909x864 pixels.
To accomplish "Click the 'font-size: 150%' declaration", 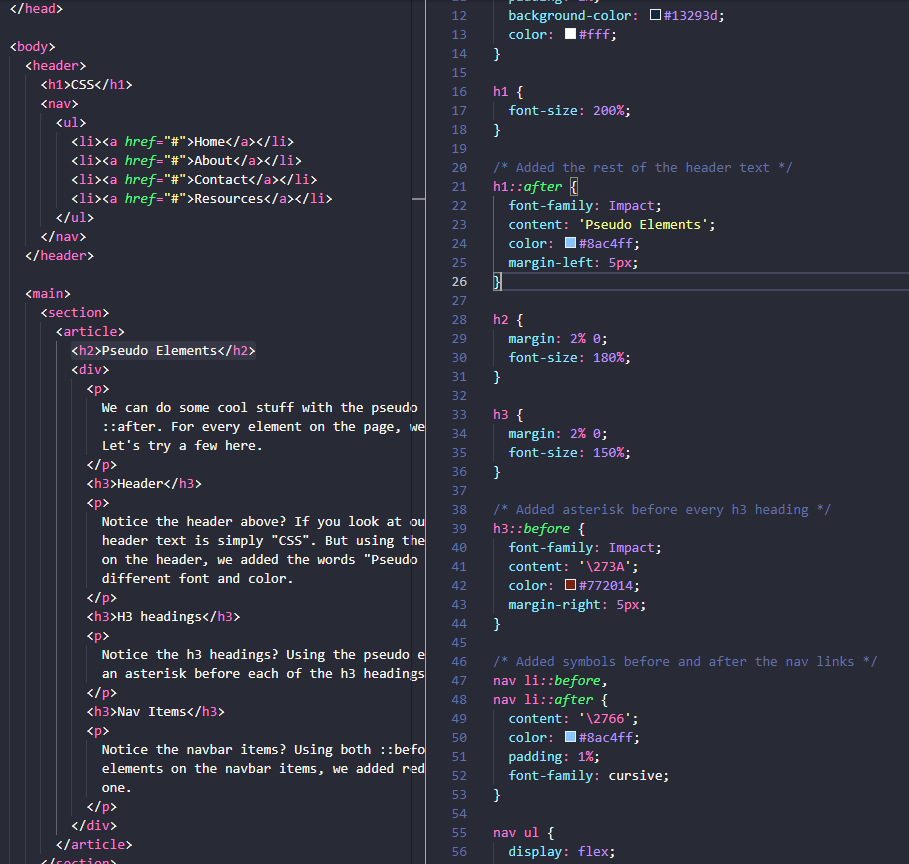I will point(569,452).
